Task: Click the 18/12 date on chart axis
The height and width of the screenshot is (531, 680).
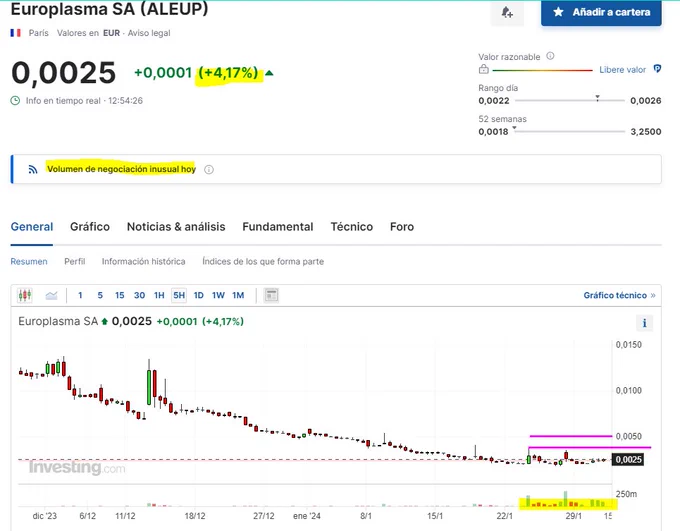Action: click(195, 516)
